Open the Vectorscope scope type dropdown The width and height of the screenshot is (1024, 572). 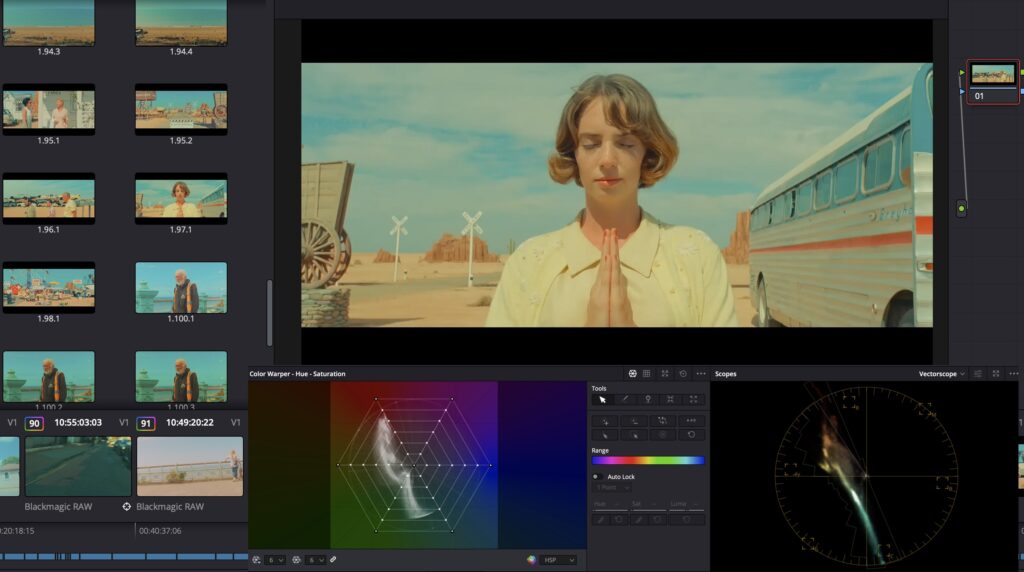click(941, 373)
